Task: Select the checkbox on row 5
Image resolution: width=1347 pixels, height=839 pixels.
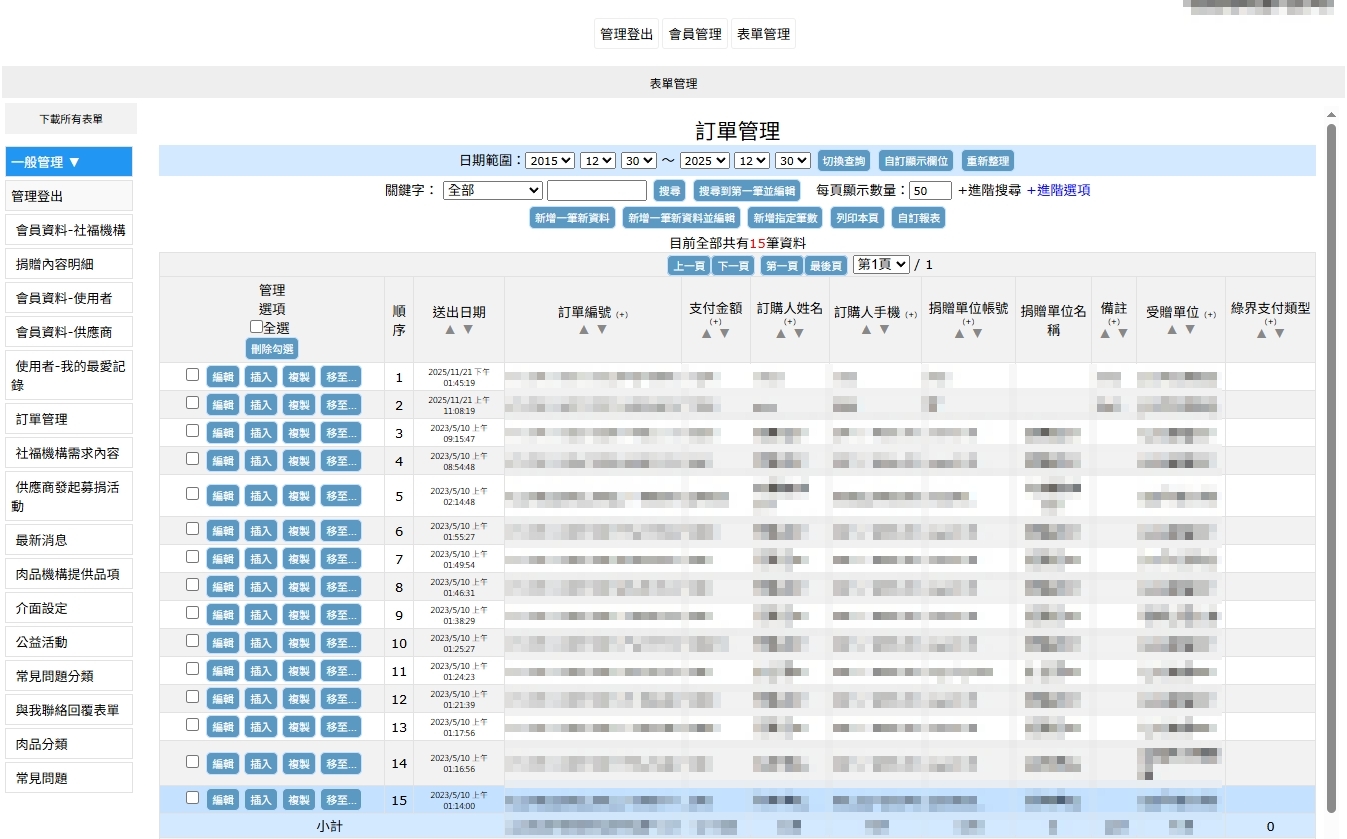Action: 192,494
